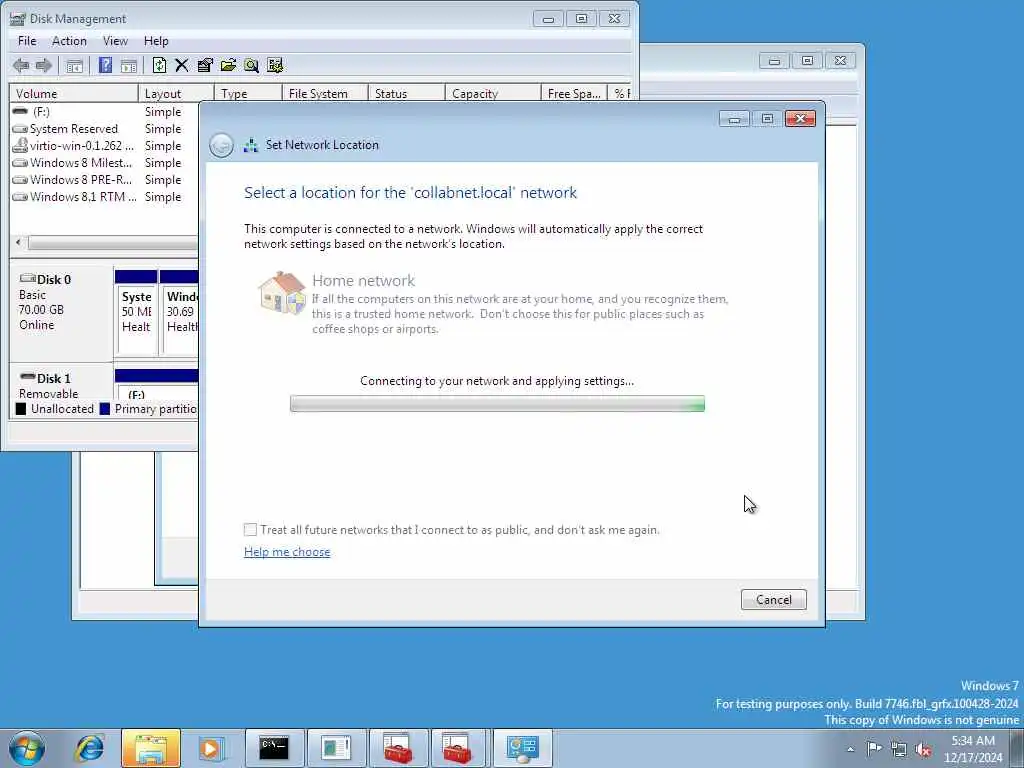Click the Forward arrow in Disk Management toolbar
Image resolution: width=1024 pixels, height=768 pixels.
(44, 65)
